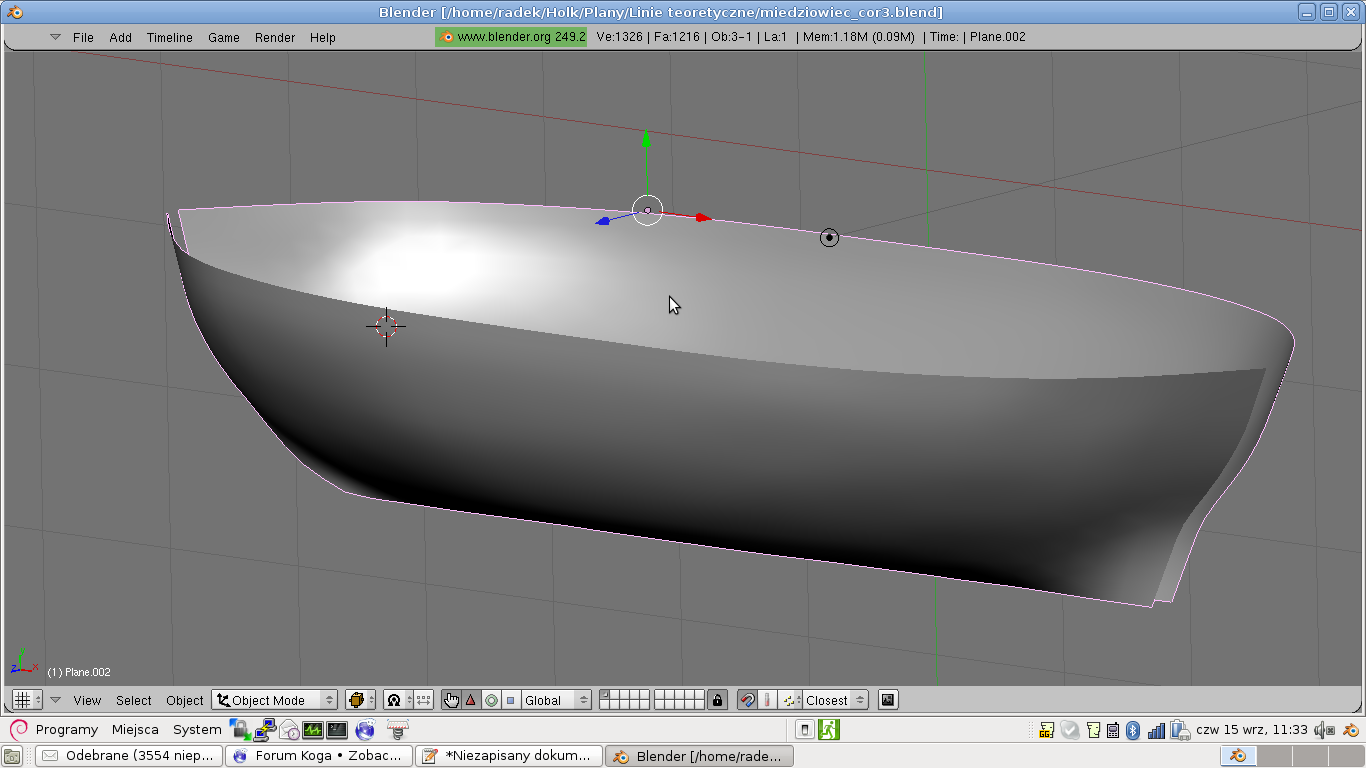Viewport: 1366px width, 768px height.
Task: Open the Add menu in top bar
Action: [x=120, y=37]
